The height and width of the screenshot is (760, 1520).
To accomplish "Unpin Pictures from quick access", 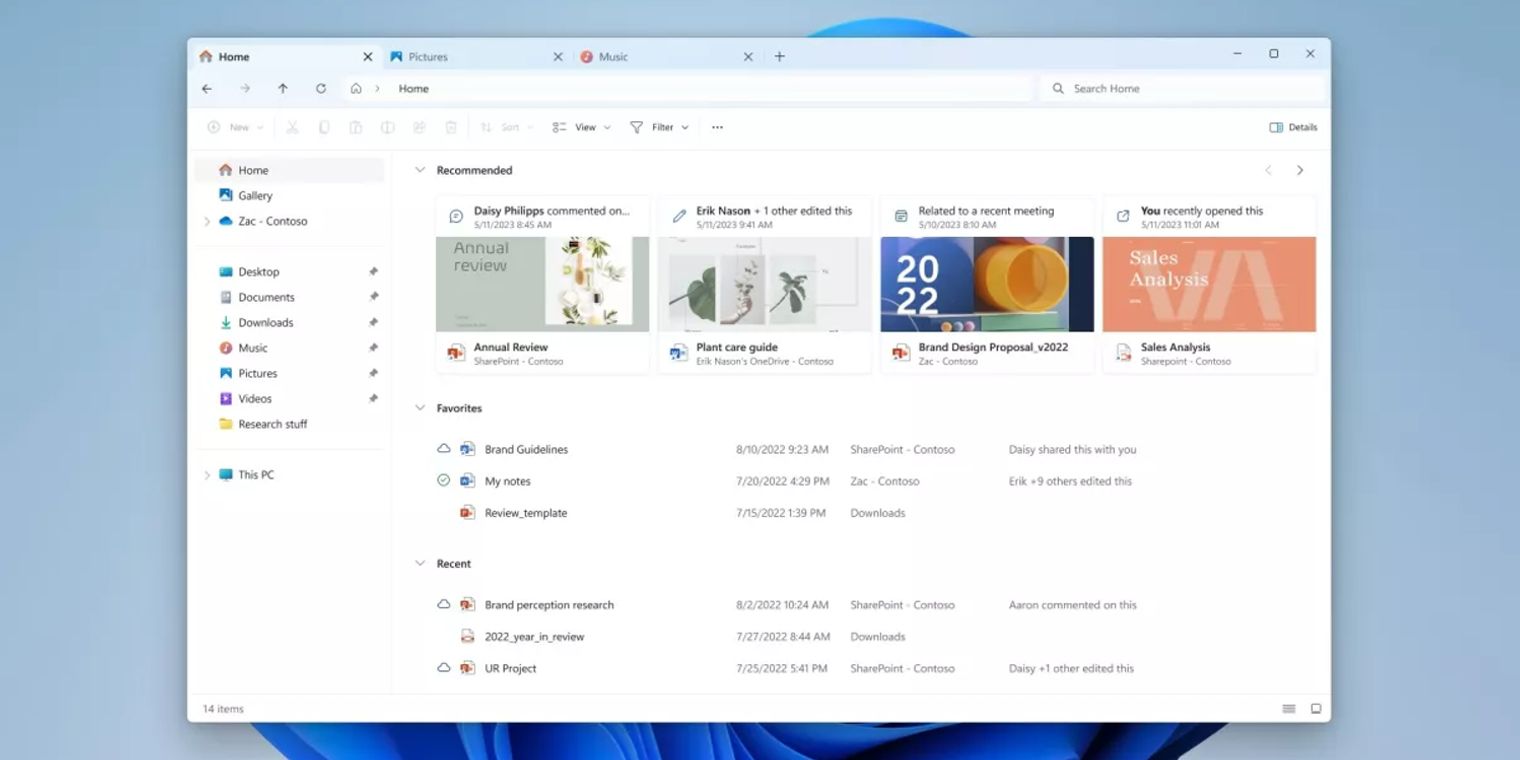I will (373, 373).
